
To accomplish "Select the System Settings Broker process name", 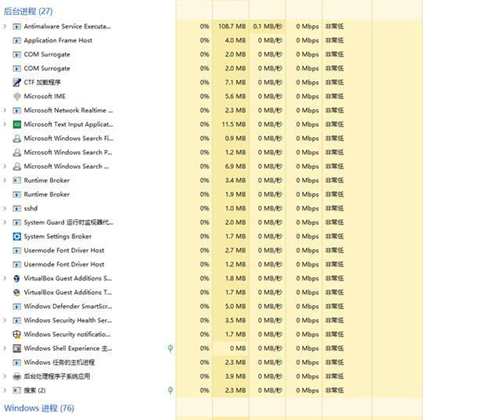I will tap(58, 236).
